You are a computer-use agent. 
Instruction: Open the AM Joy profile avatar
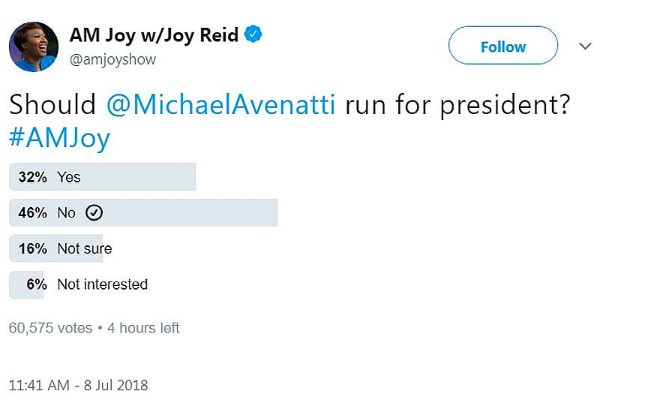(x=34, y=47)
